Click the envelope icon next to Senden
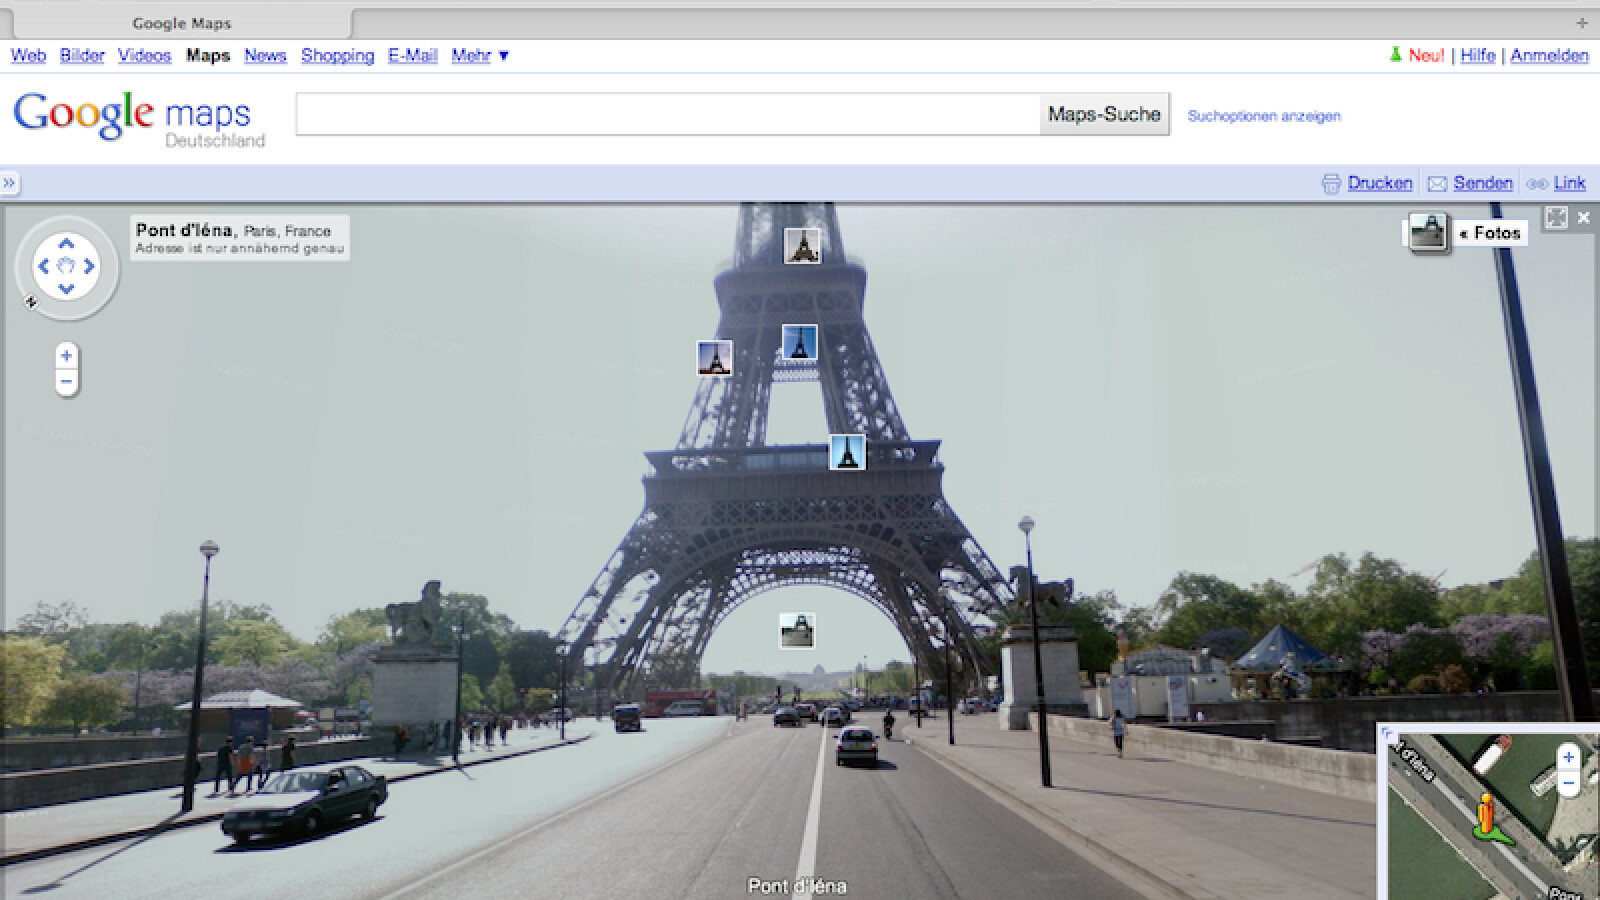 1437,183
